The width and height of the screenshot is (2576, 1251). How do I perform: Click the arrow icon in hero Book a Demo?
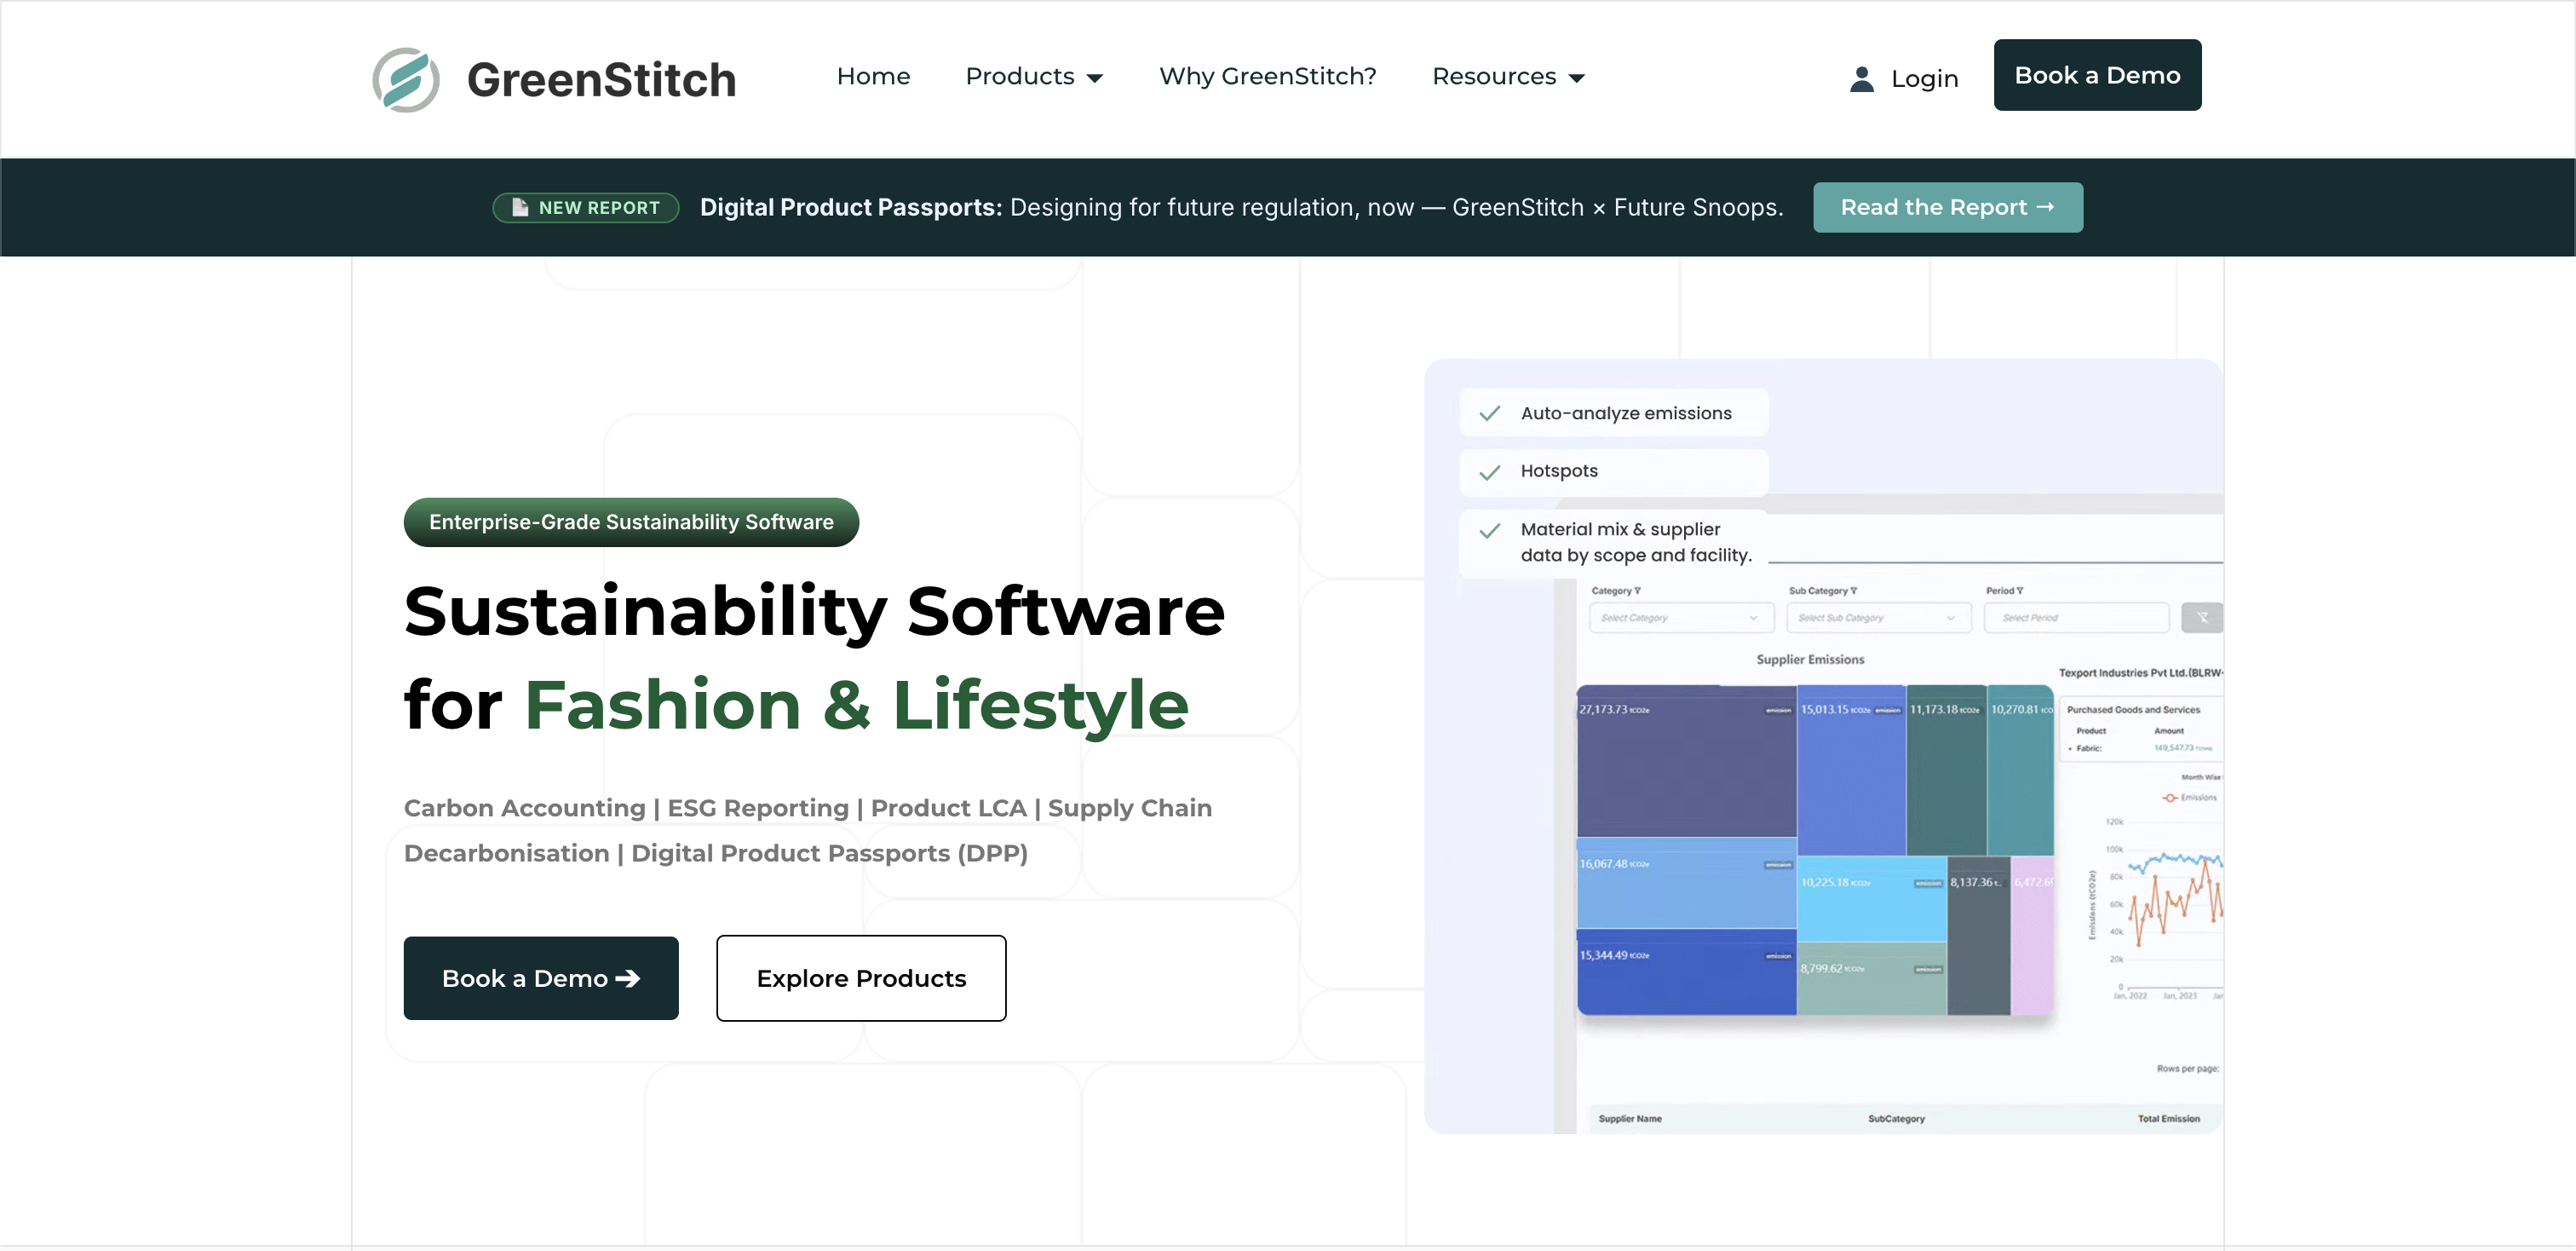[x=627, y=978]
